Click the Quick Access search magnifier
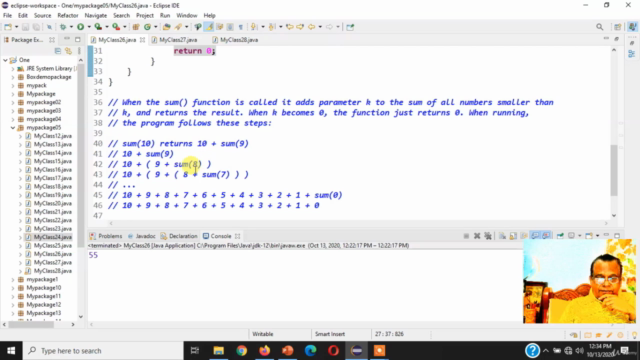 599,27
